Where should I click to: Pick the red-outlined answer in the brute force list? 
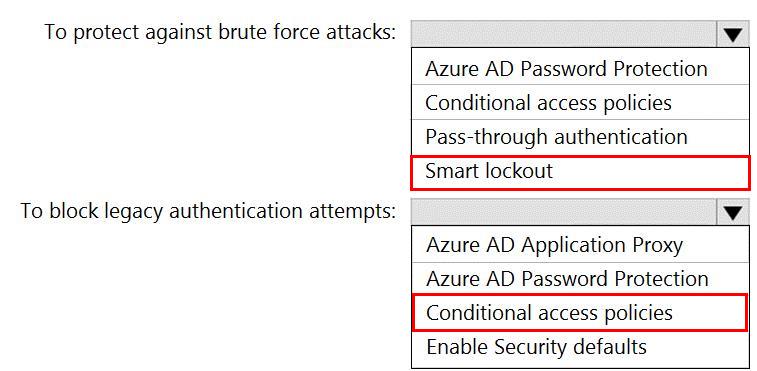point(580,172)
